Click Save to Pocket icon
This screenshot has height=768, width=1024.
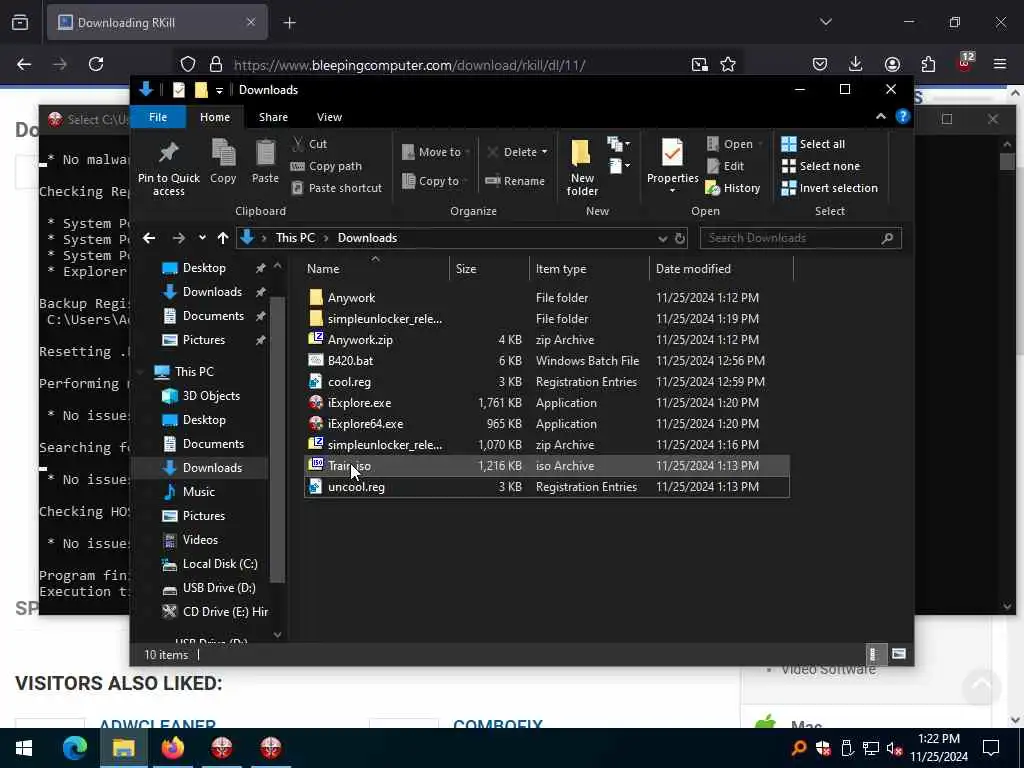point(820,64)
